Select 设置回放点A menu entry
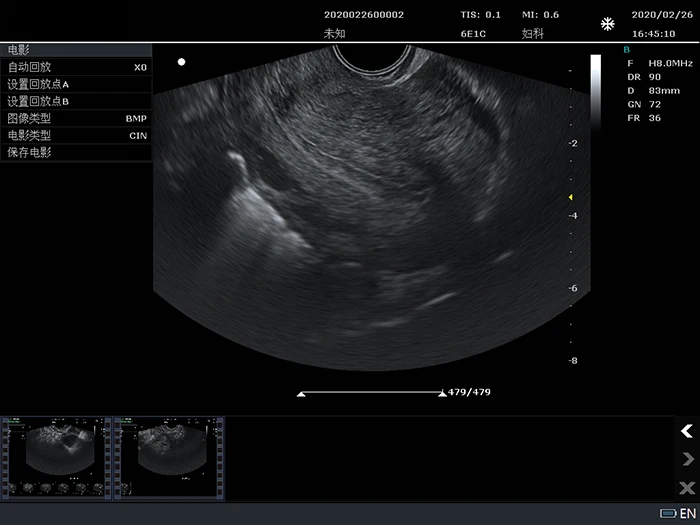The height and width of the screenshot is (525, 700). (x=76, y=84)
